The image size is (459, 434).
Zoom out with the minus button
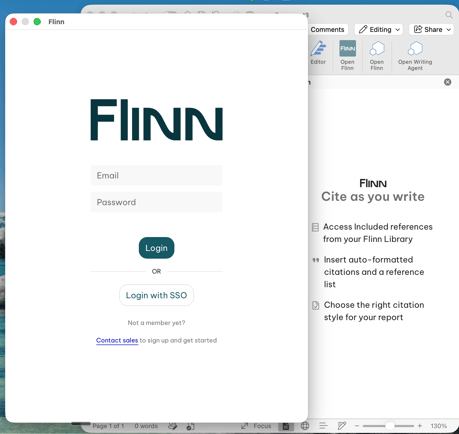pos(357,426)
